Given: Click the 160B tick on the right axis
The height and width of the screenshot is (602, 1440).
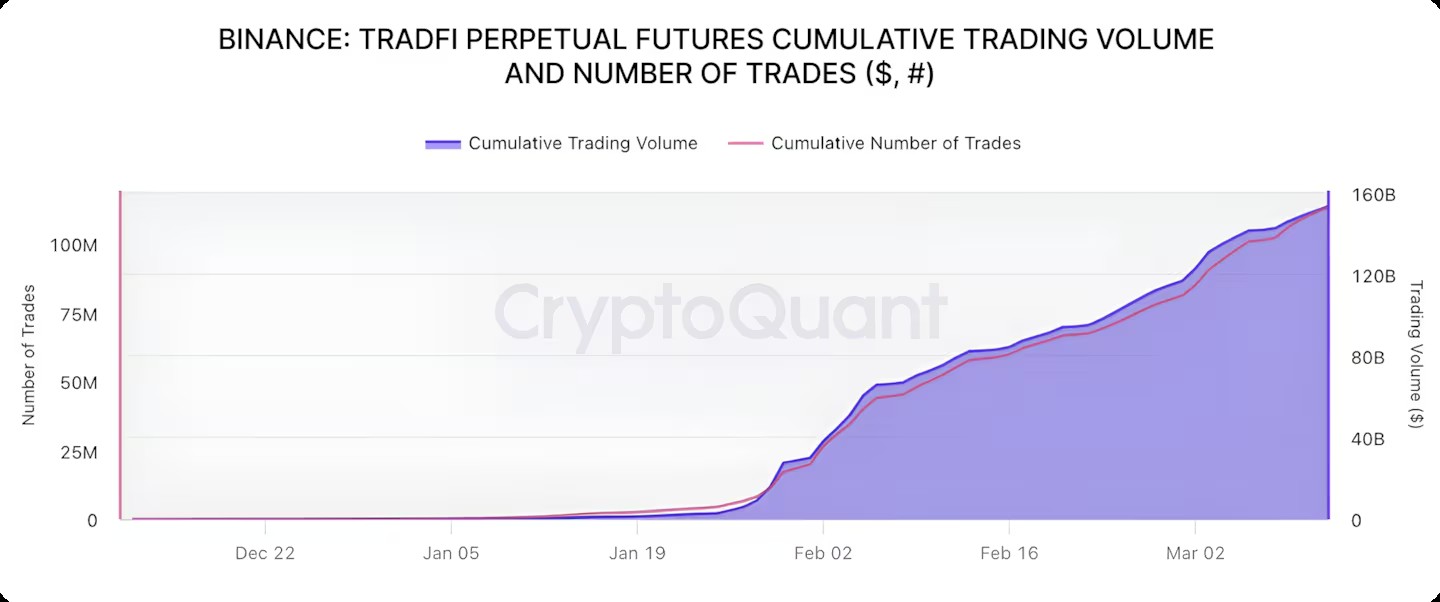Looking at the screenshot, I should 1374,195.
